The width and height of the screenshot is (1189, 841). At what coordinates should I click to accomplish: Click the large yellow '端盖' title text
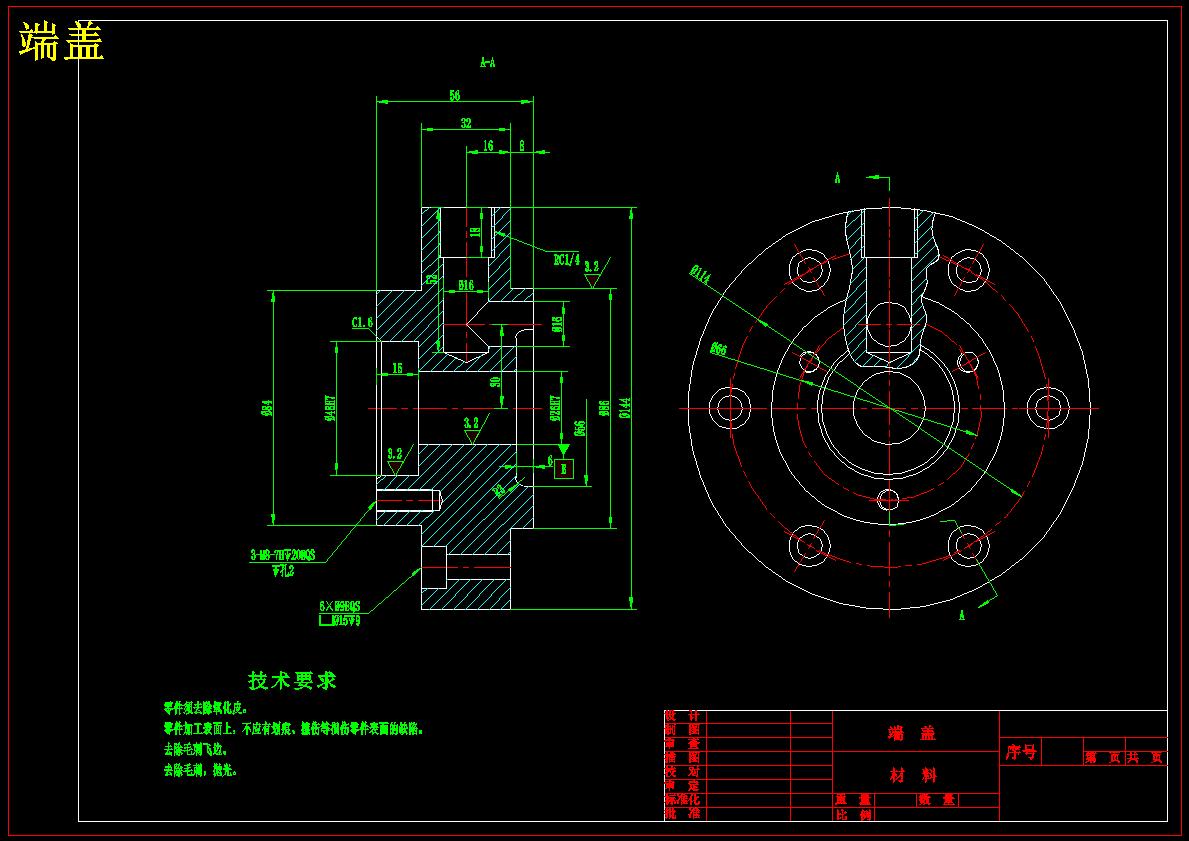pos(61,42)
